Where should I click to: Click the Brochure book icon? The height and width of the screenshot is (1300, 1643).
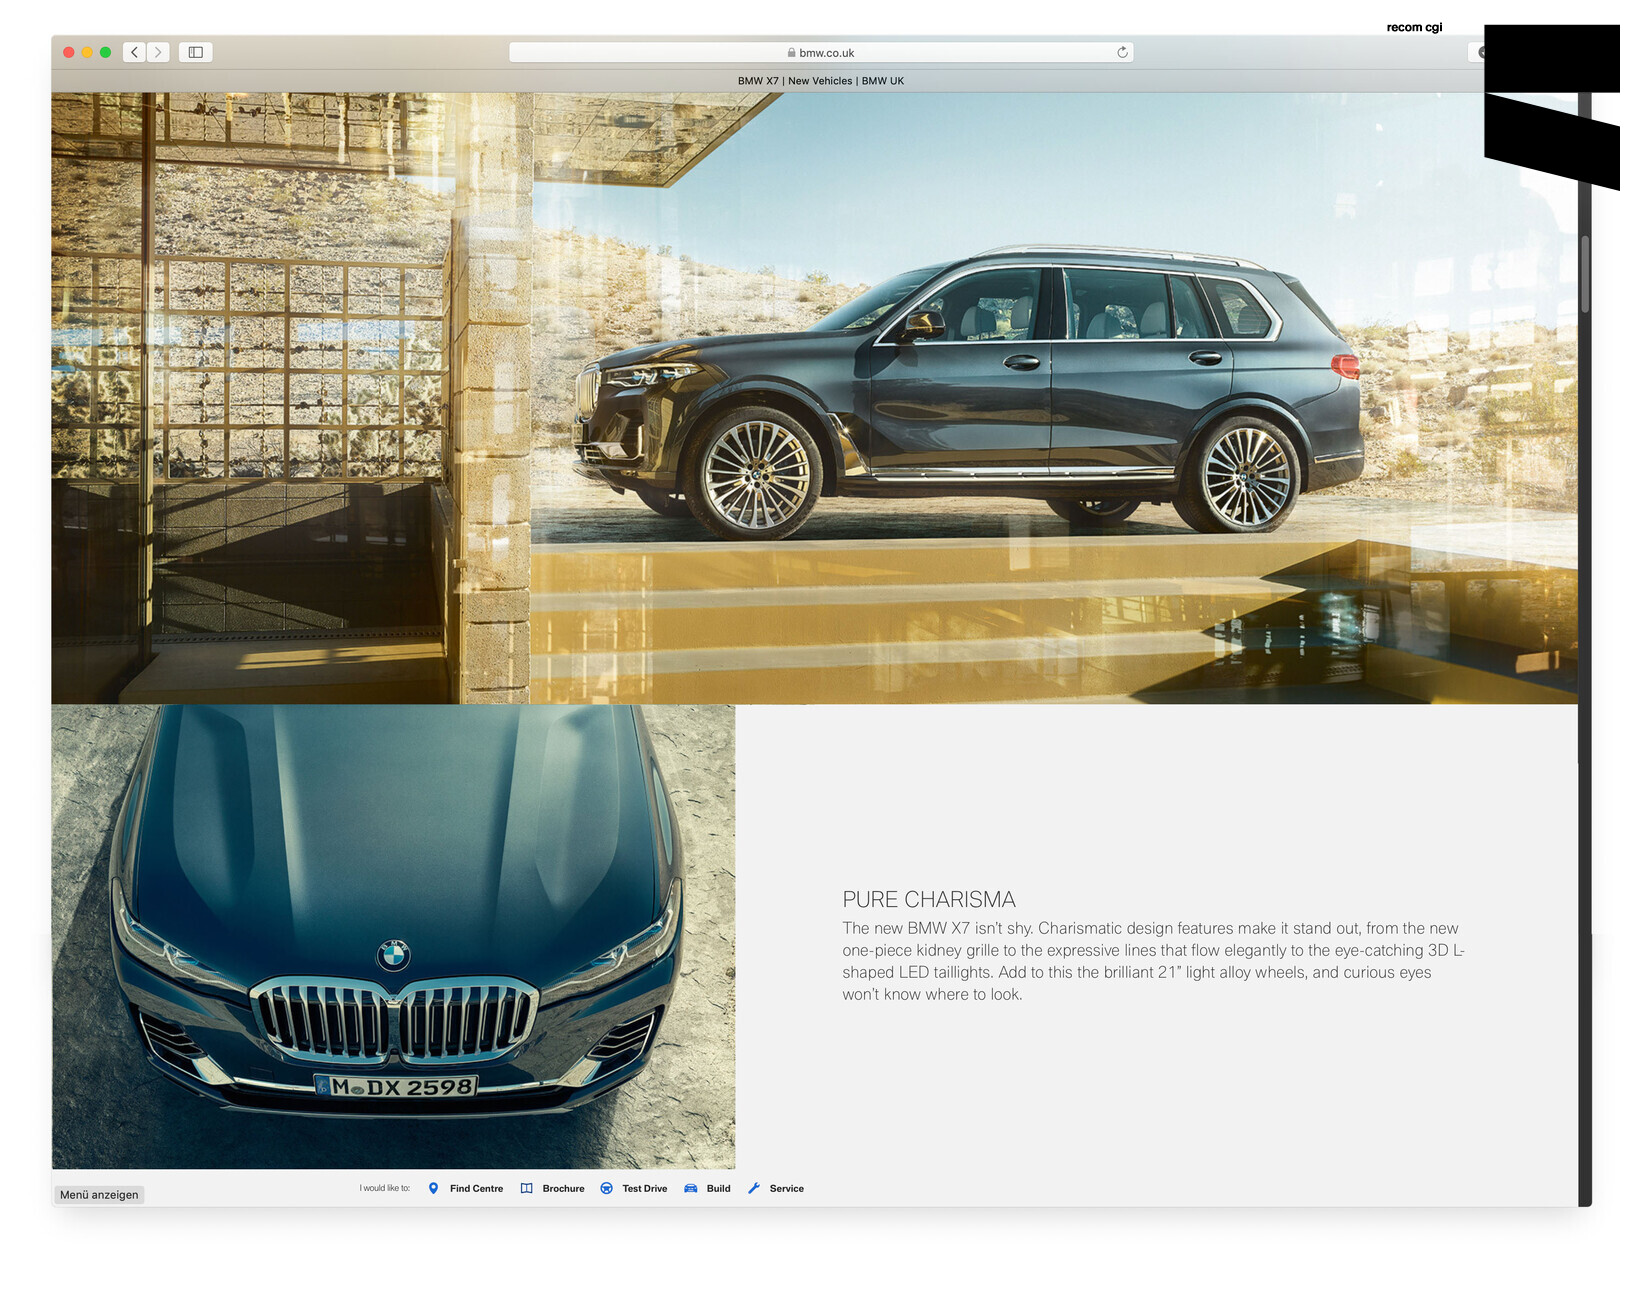[526, 1188]
